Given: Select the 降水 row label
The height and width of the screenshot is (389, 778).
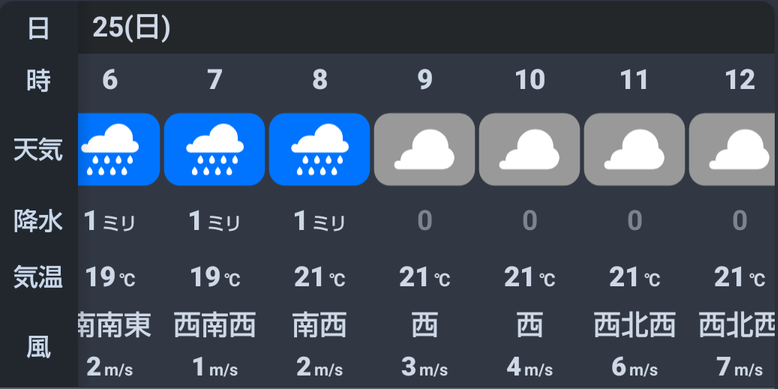Looking at the screenshot, I should point(38,221).
